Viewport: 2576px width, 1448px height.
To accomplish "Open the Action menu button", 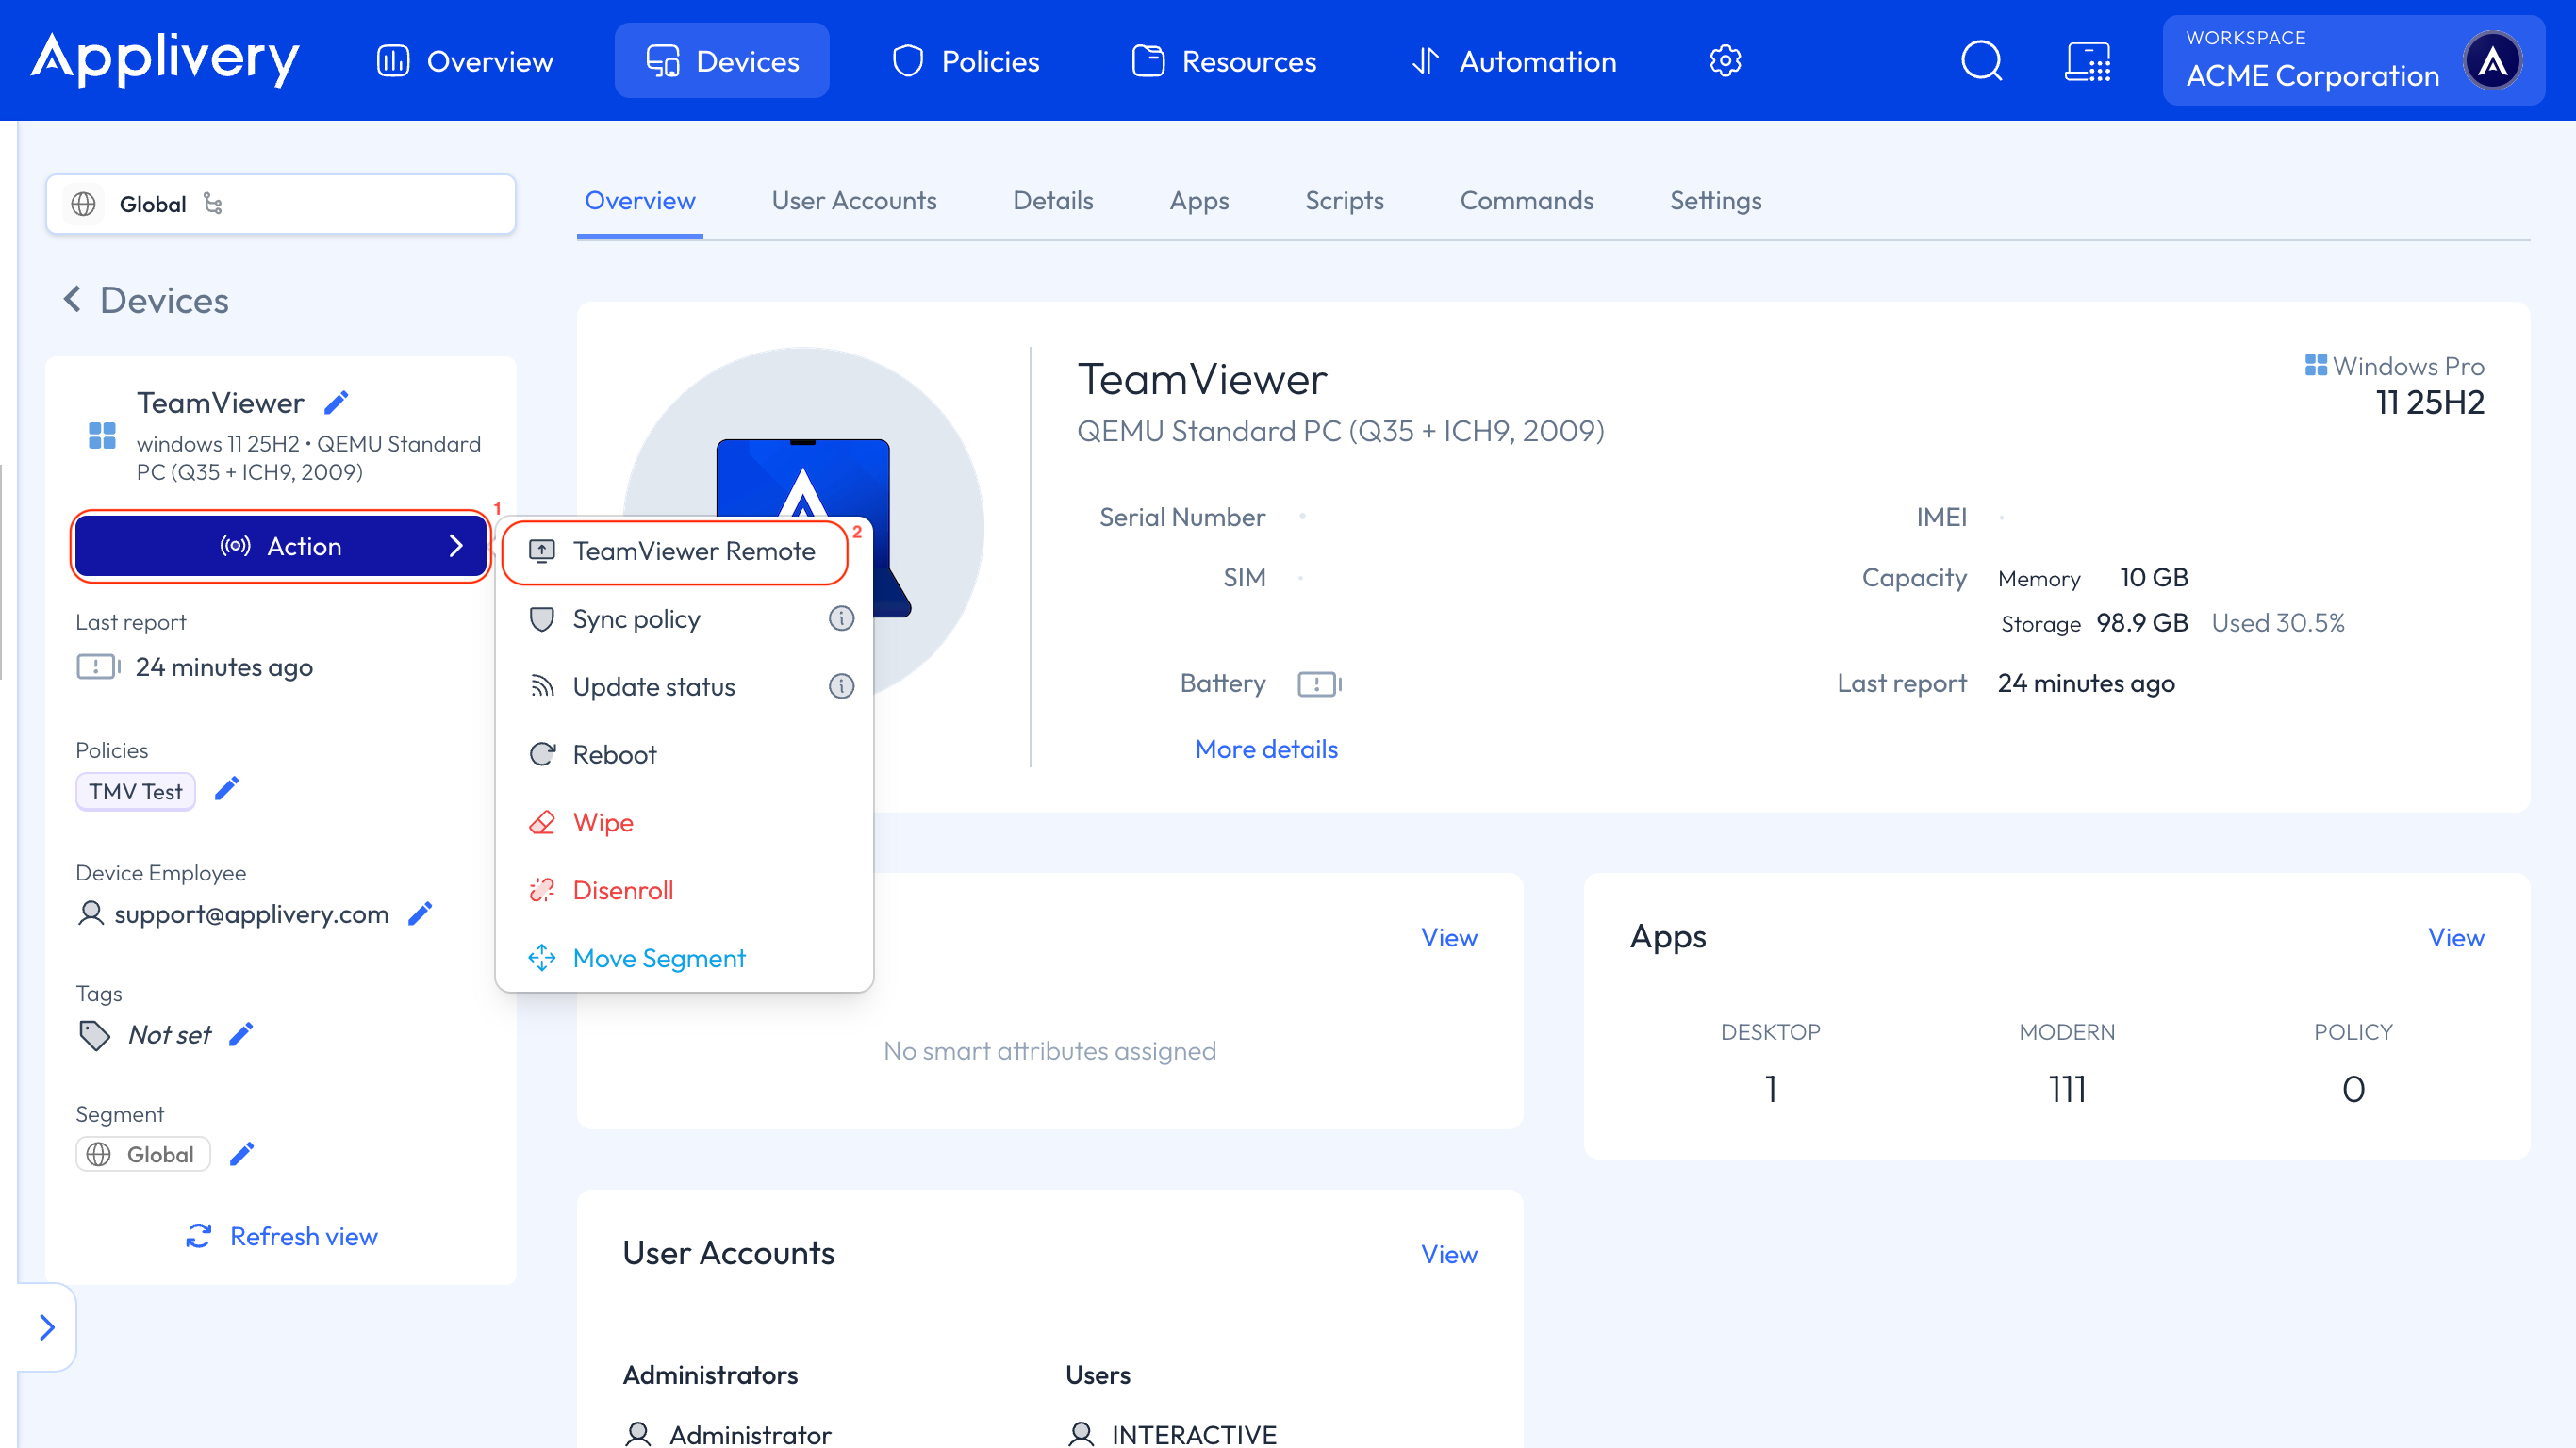I will click(x=281, y=546).
